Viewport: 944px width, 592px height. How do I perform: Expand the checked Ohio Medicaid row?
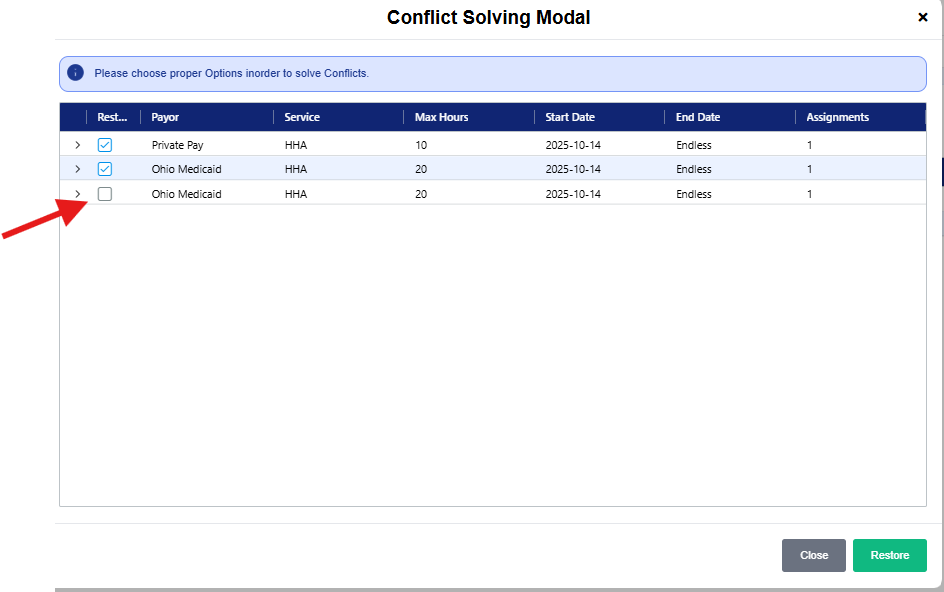(x=78, y=169)
